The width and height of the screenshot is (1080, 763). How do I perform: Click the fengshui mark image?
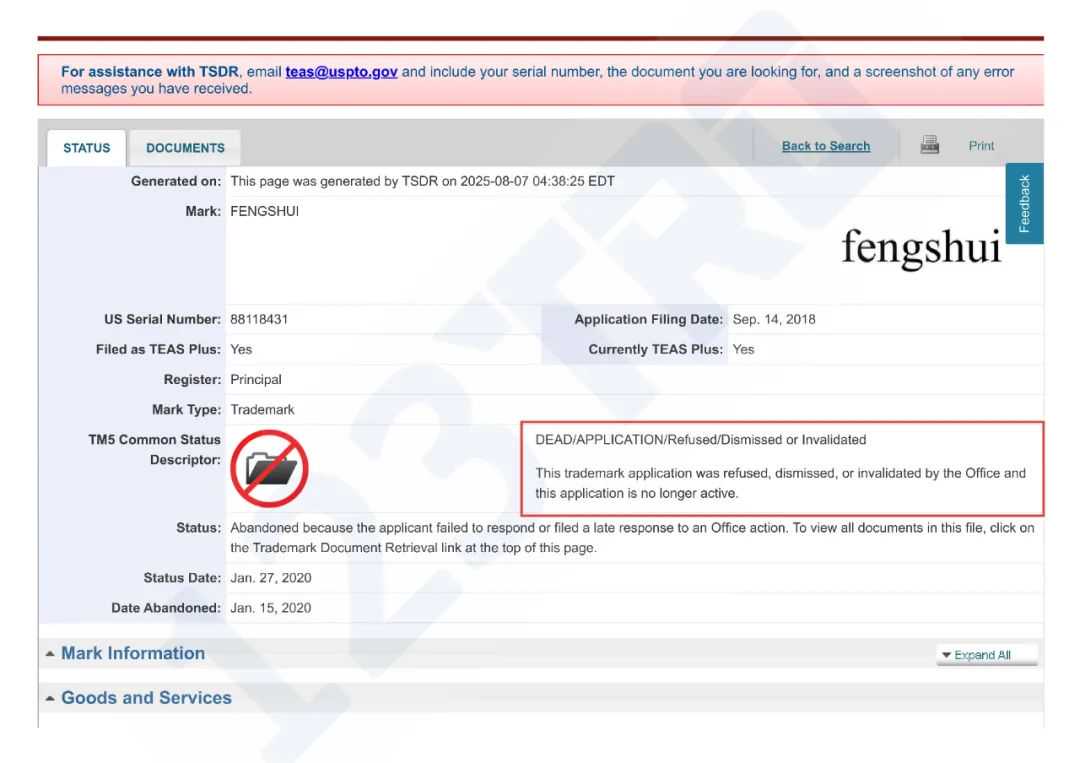click(x=921, y=248)
